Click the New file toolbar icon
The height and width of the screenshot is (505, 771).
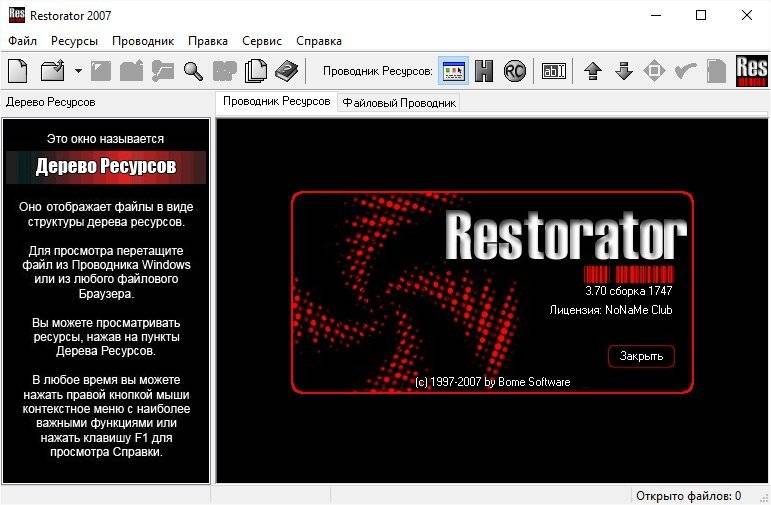pyautogui.click(x=18, y=71)
